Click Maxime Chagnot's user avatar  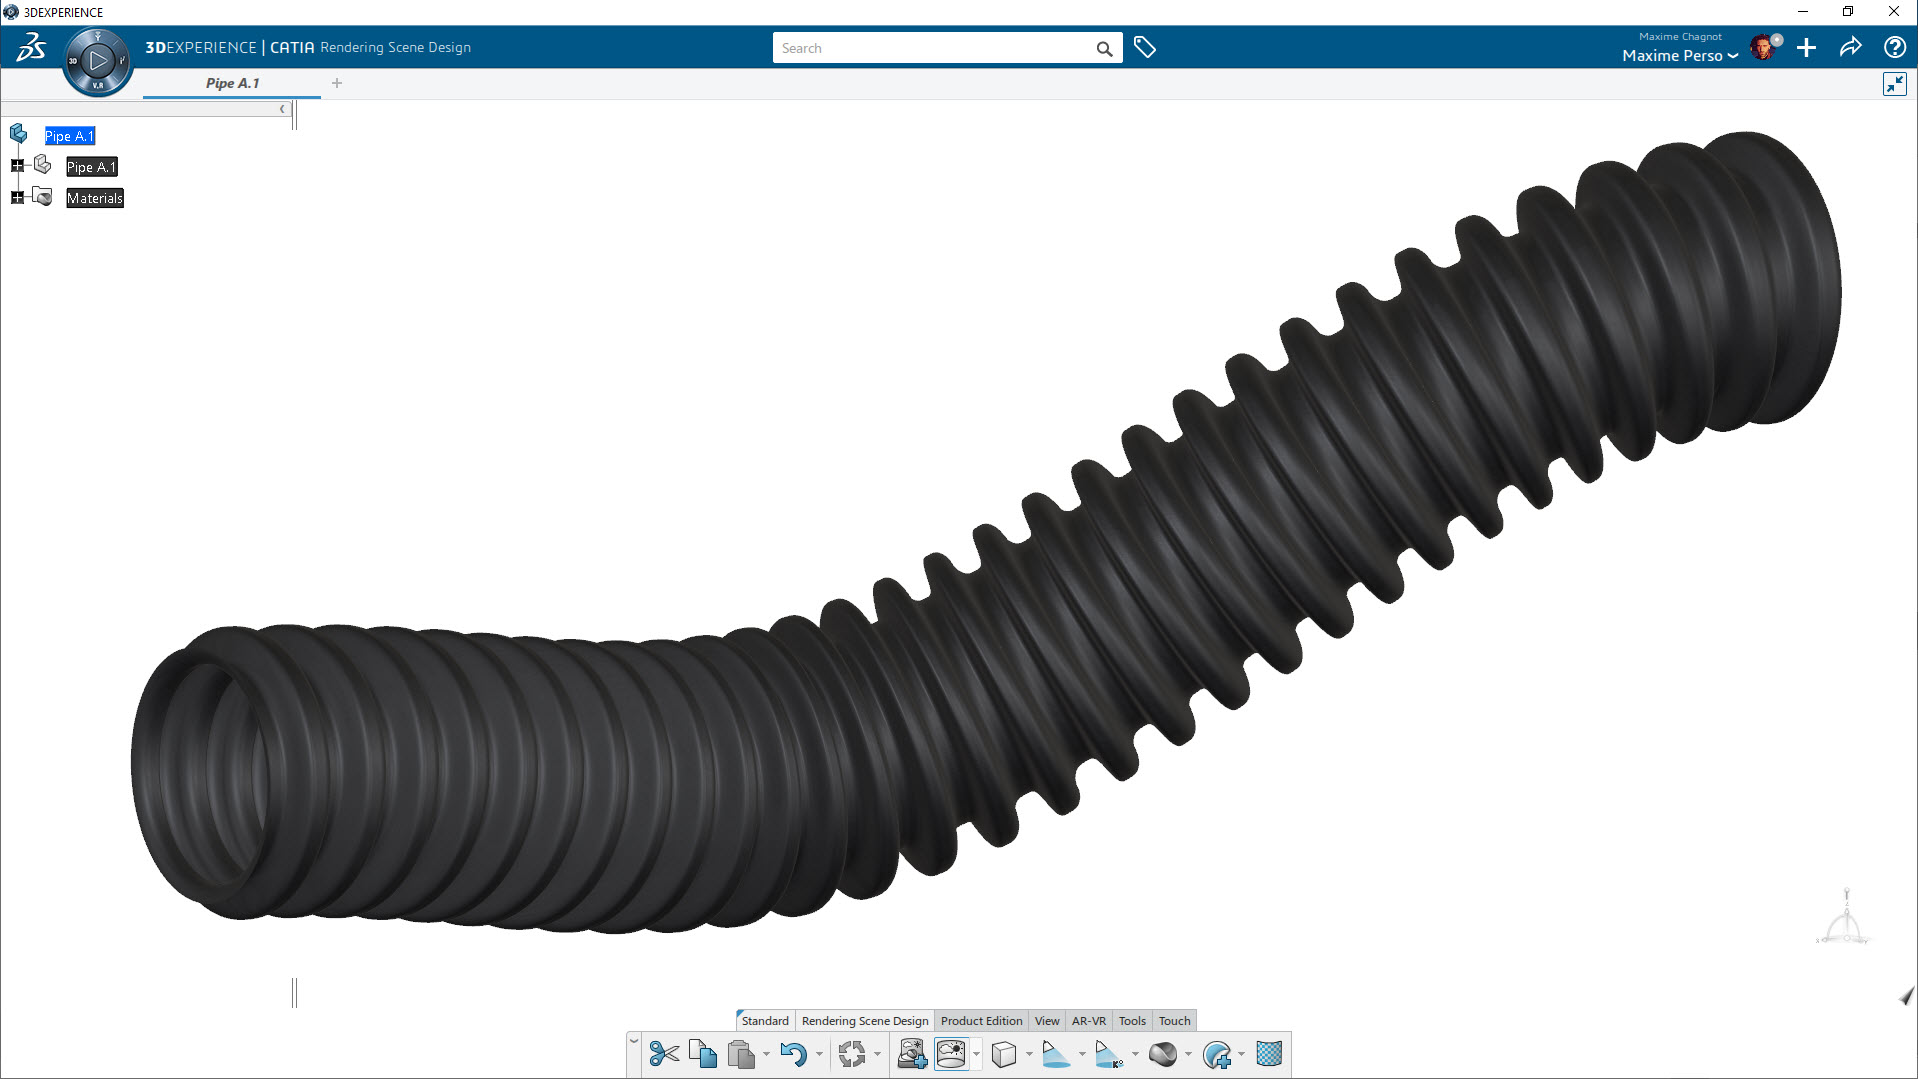[x=1764, y=47]
